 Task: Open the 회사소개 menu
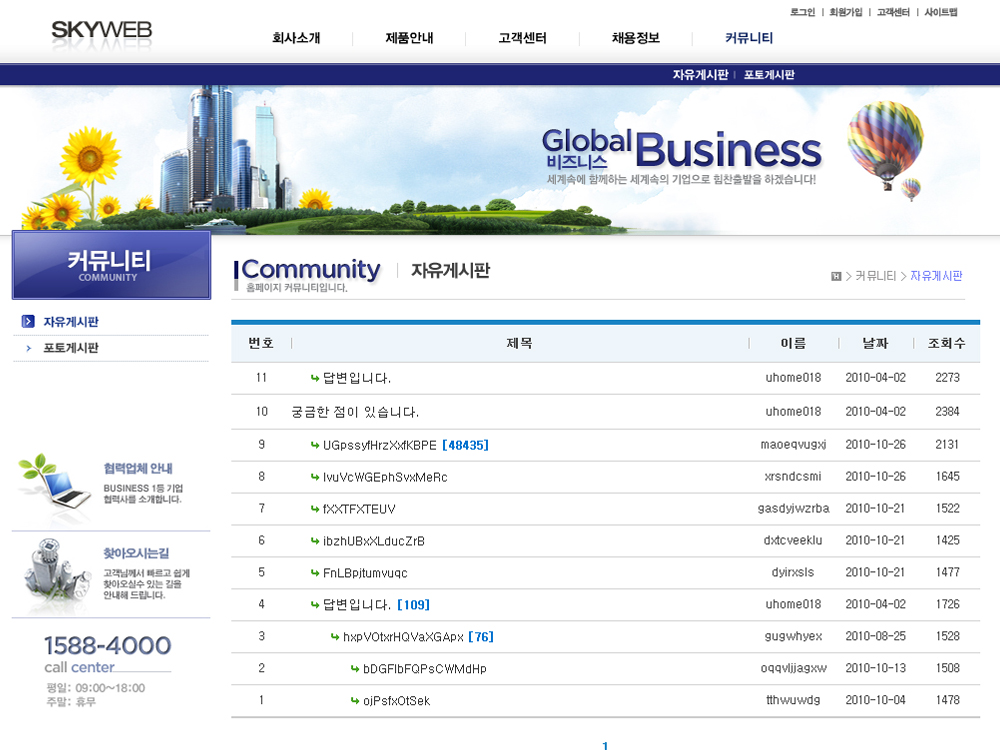point(296,39)
